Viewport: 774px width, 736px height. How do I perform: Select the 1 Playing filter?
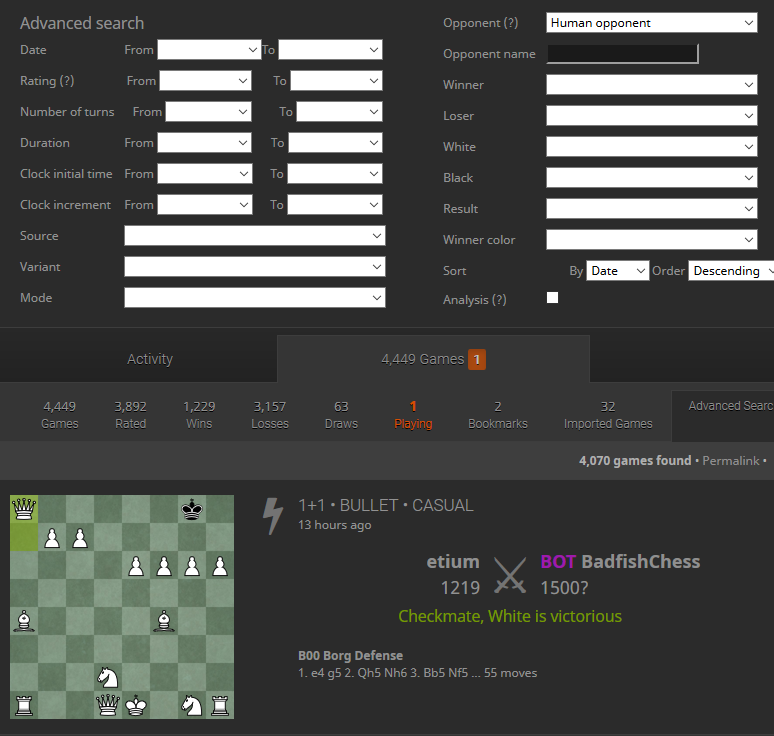point(413,415)
